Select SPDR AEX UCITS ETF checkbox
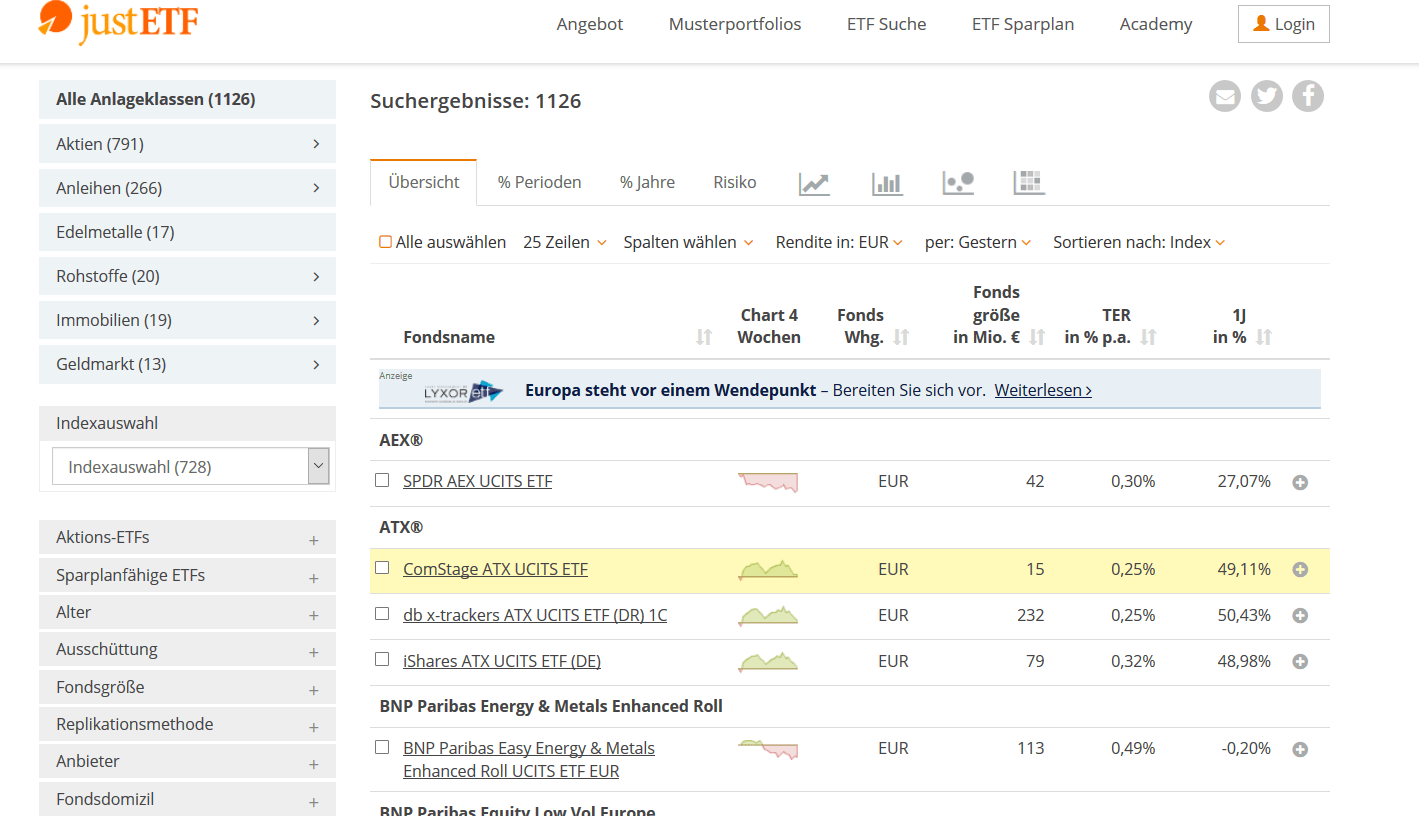This screenshot has height=816, width=1419. click(382, 480)
